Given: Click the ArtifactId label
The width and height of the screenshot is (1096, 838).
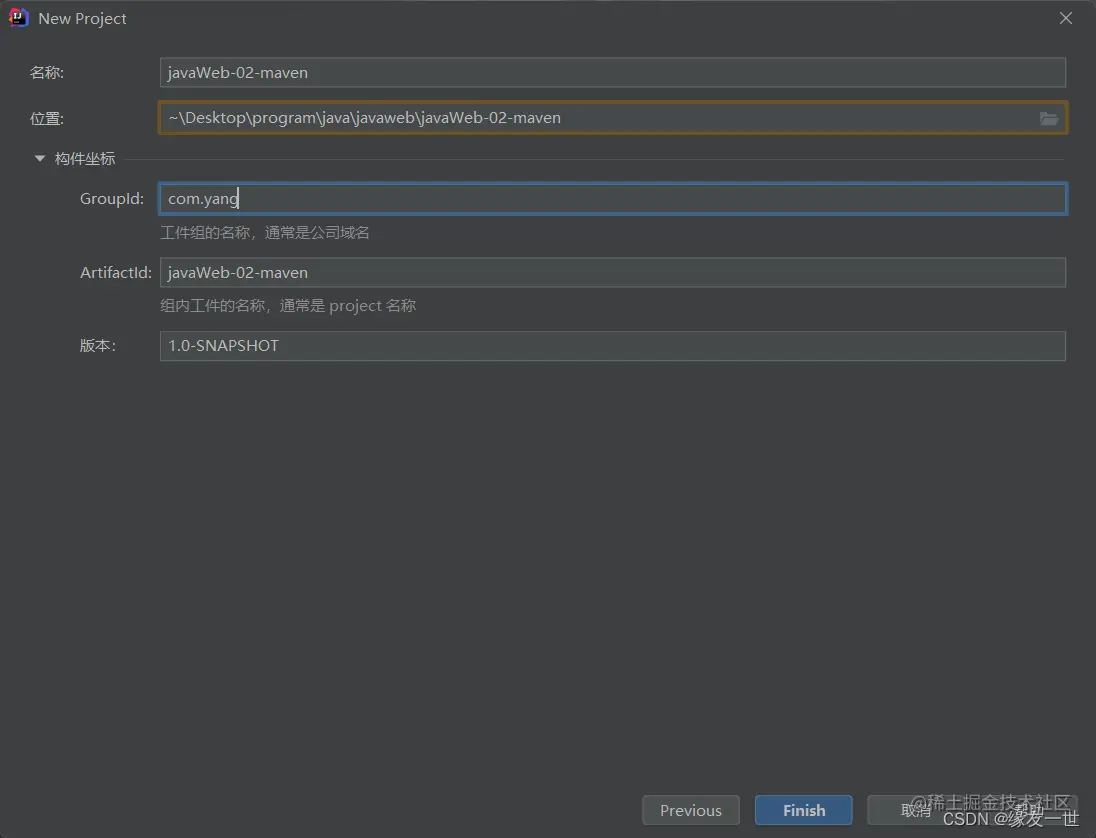Looking at the screenshot, I should (x=116, y=273).
